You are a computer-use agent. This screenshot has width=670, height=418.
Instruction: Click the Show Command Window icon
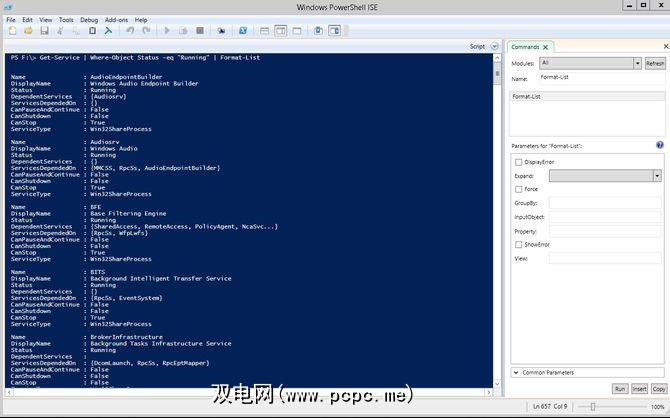pos(318,31)
